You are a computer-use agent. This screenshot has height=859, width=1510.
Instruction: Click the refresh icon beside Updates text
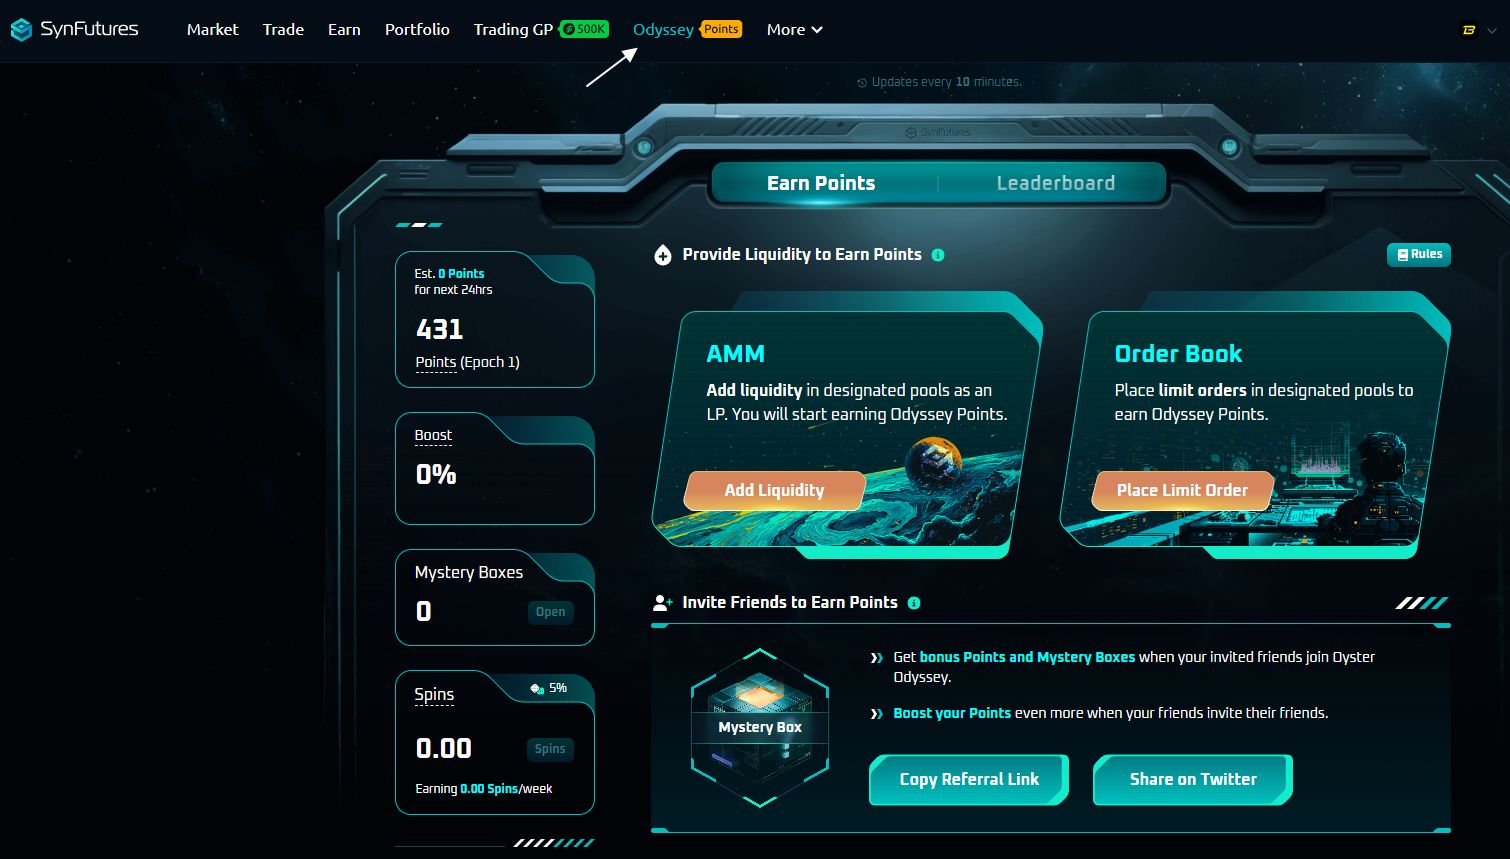[x=862, y=83]
